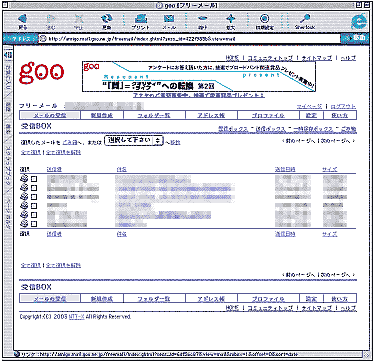Open the 検索 Explorer bar side tab
Image resolution: width=373 pixels, height=361 pixels.
[x=8, y=129]
